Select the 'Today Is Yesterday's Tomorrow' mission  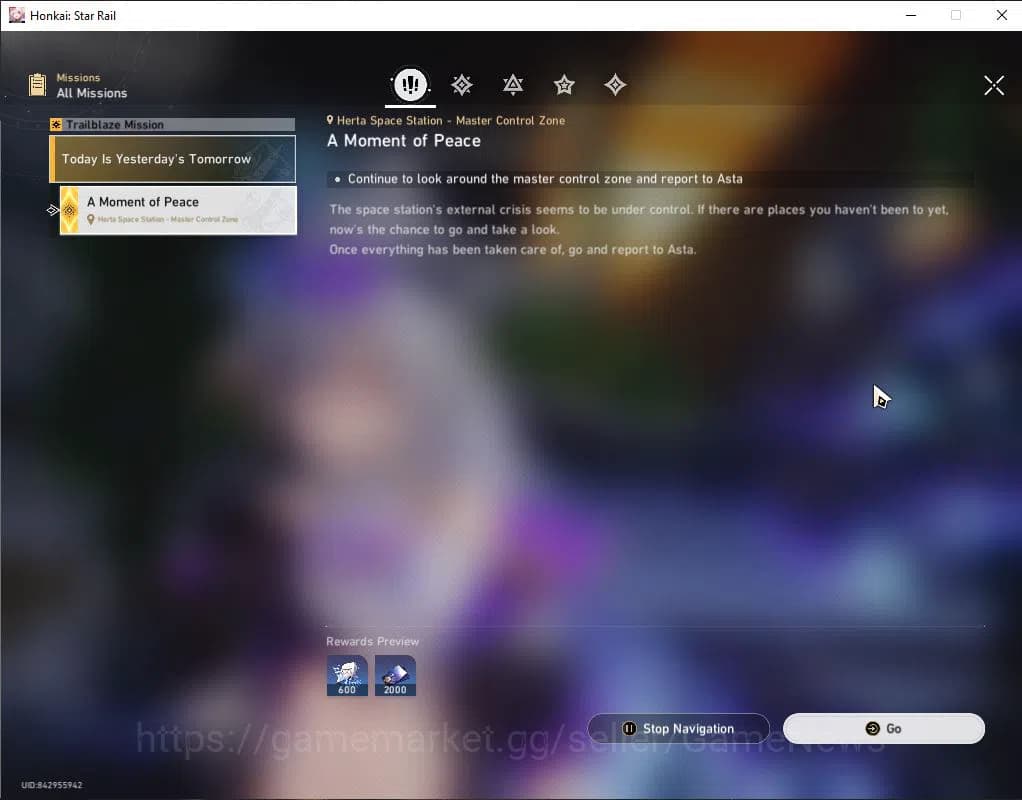[176, 158]
